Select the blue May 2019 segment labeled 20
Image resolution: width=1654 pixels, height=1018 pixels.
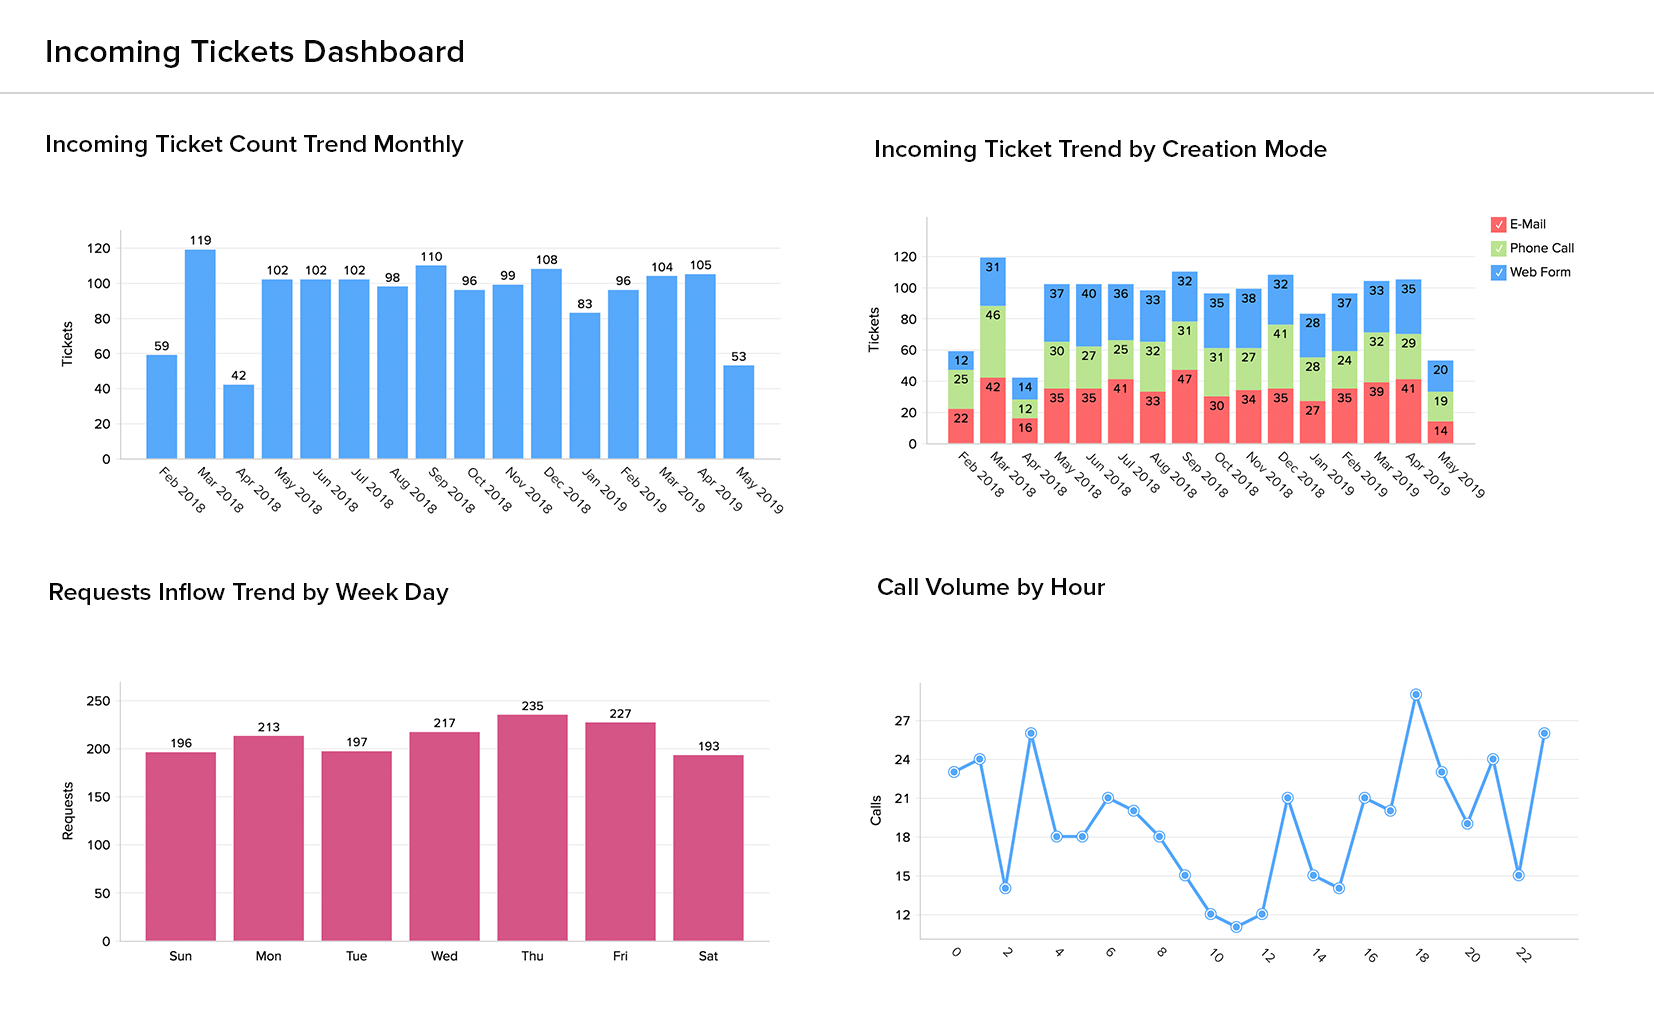(1441, 376)
